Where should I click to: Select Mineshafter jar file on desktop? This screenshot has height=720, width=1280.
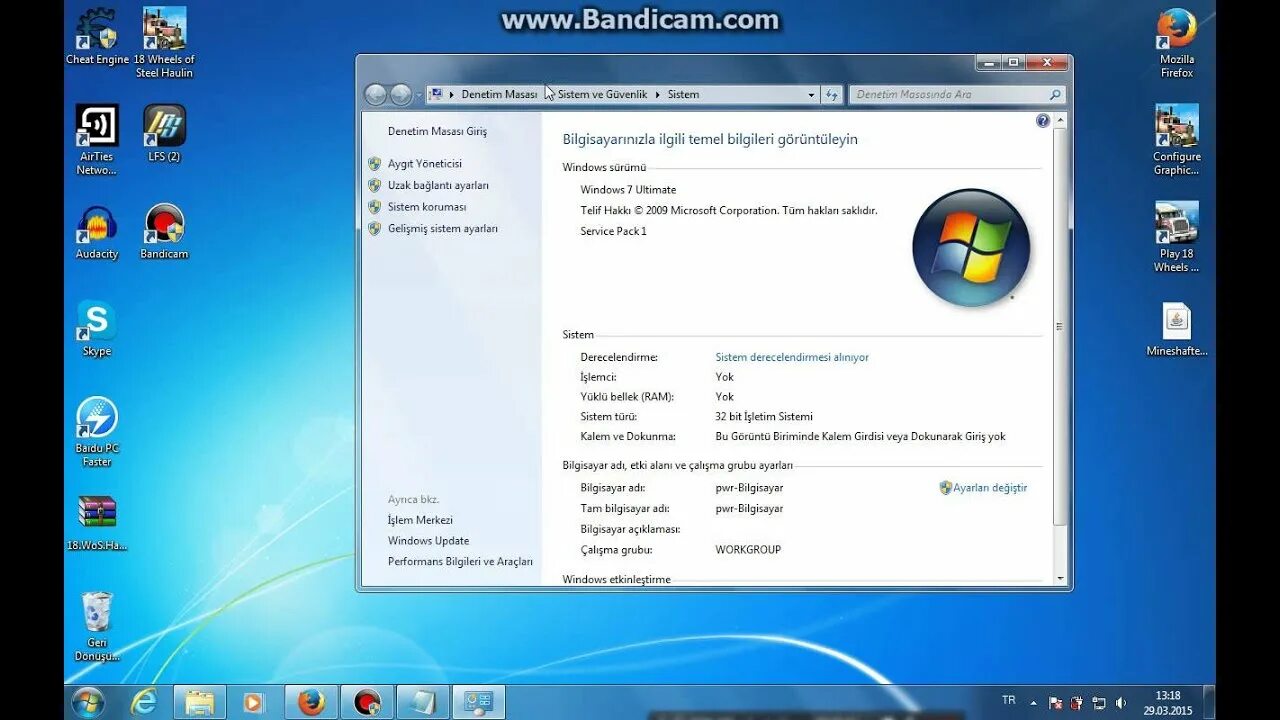tap(1177, 329)
